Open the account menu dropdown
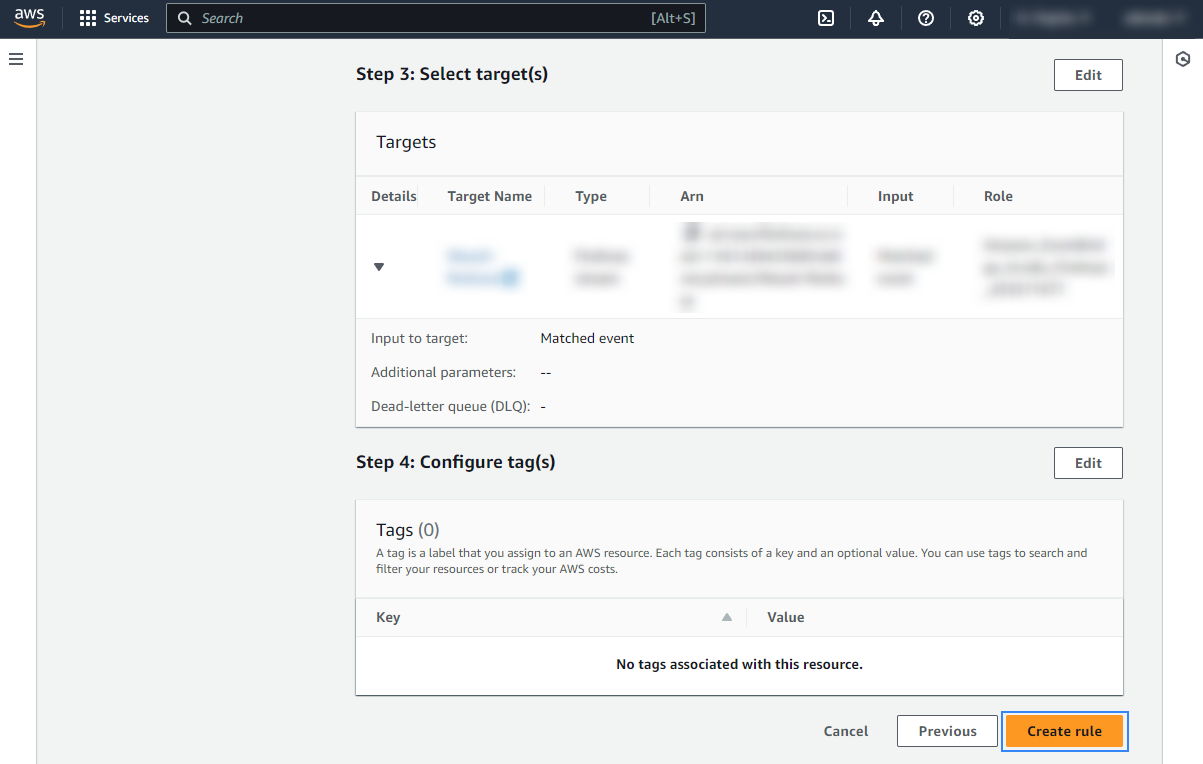This screenshot has height=764, width=1203. coord(1150,18)
